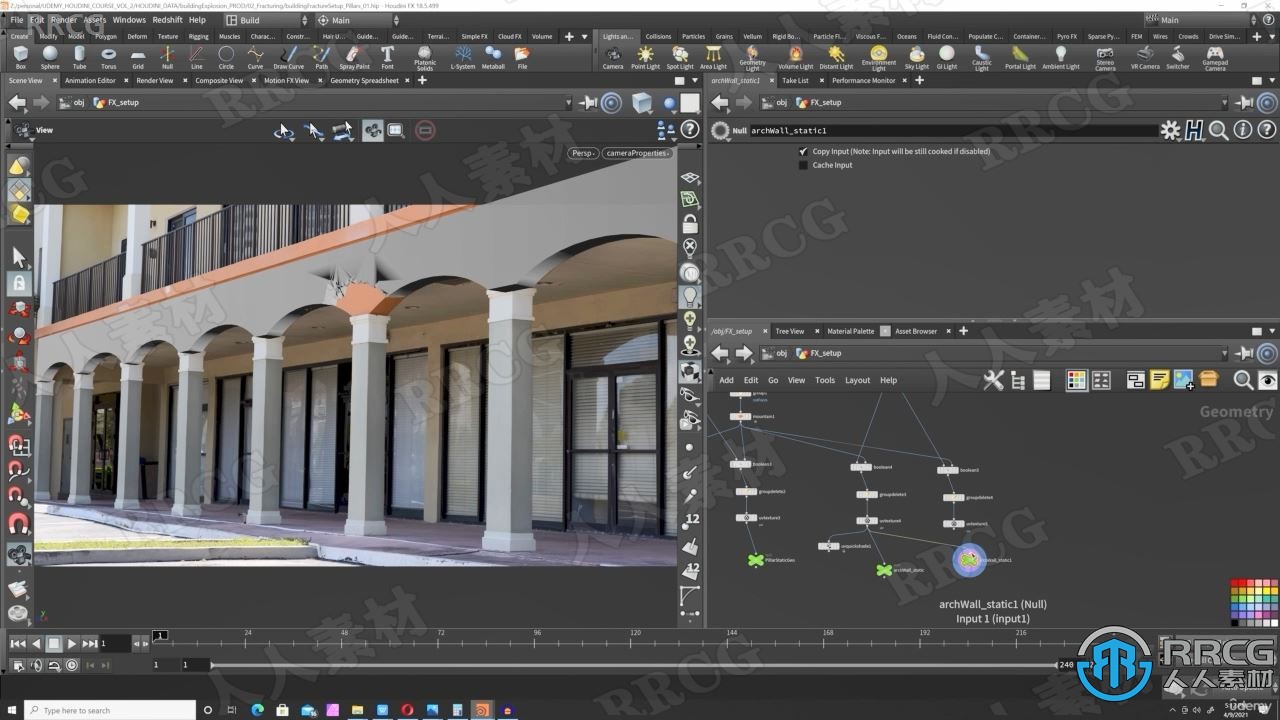Viewport: 1280px width, 720px height.
Task: Toggle the viewport lock camera icon
Action: (690, 223)
